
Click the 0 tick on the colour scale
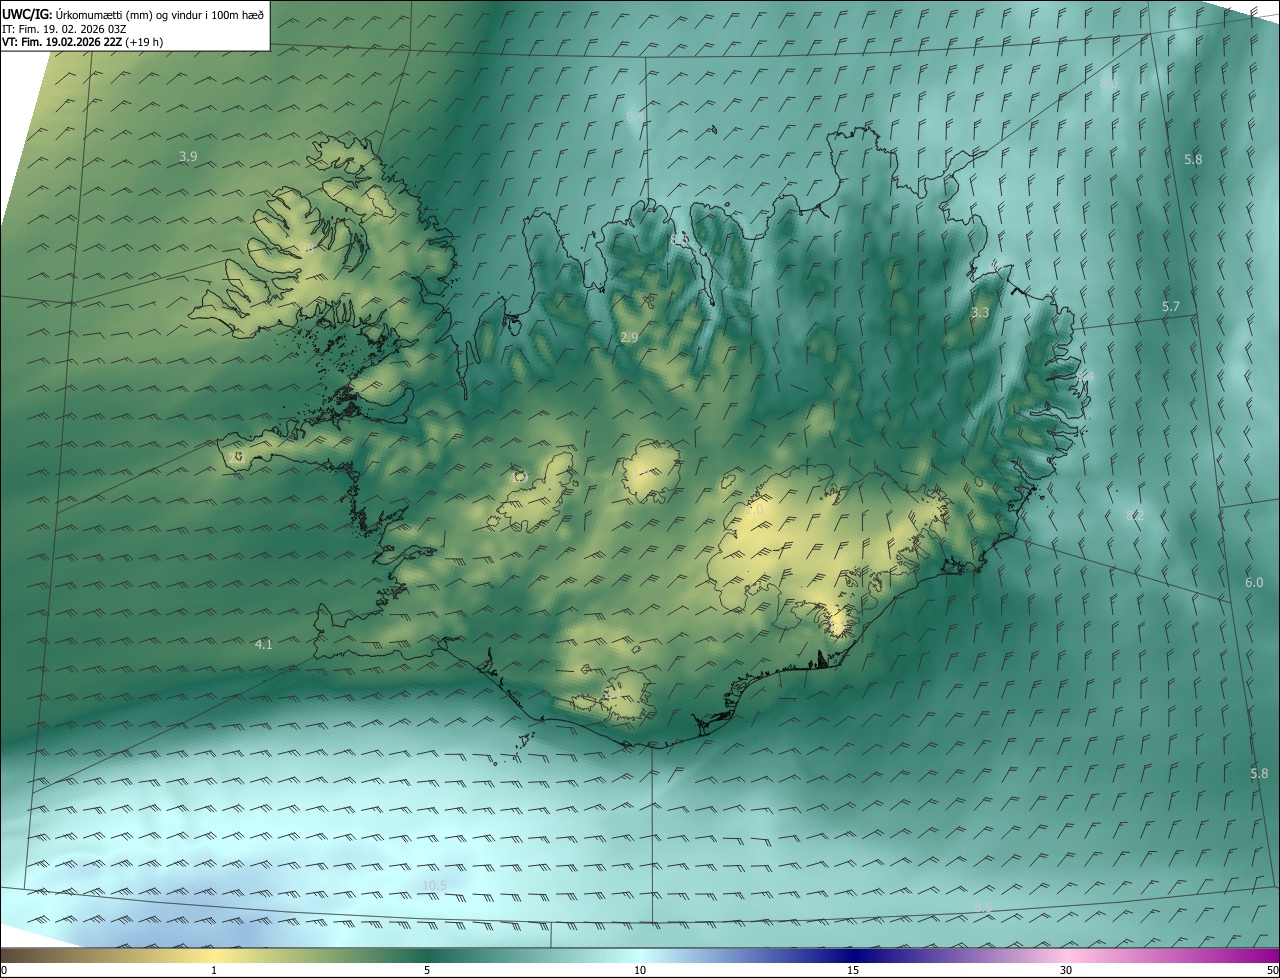4,970
